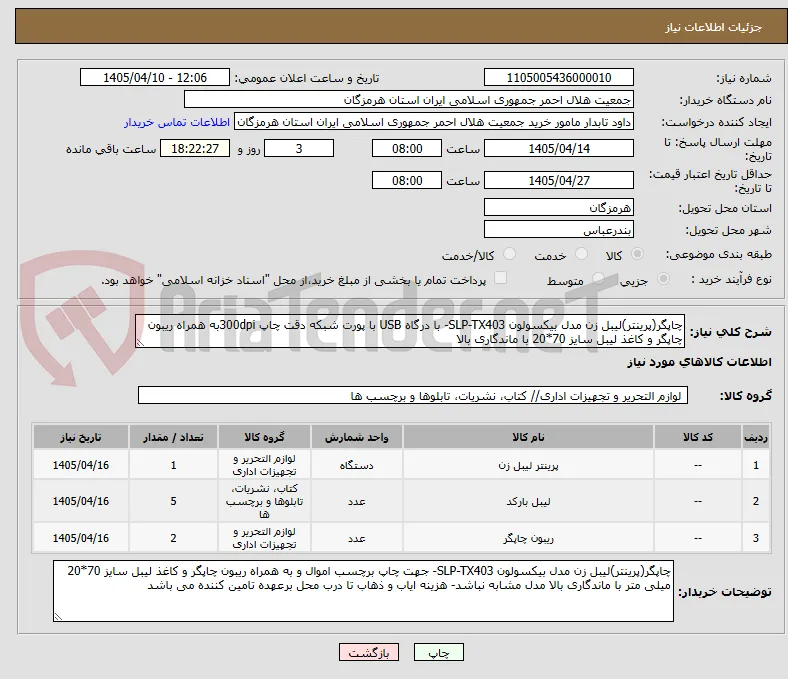The image size is (788, 679).
Task: Click the need number field 1105005436000010
Action: pos(559,77)
